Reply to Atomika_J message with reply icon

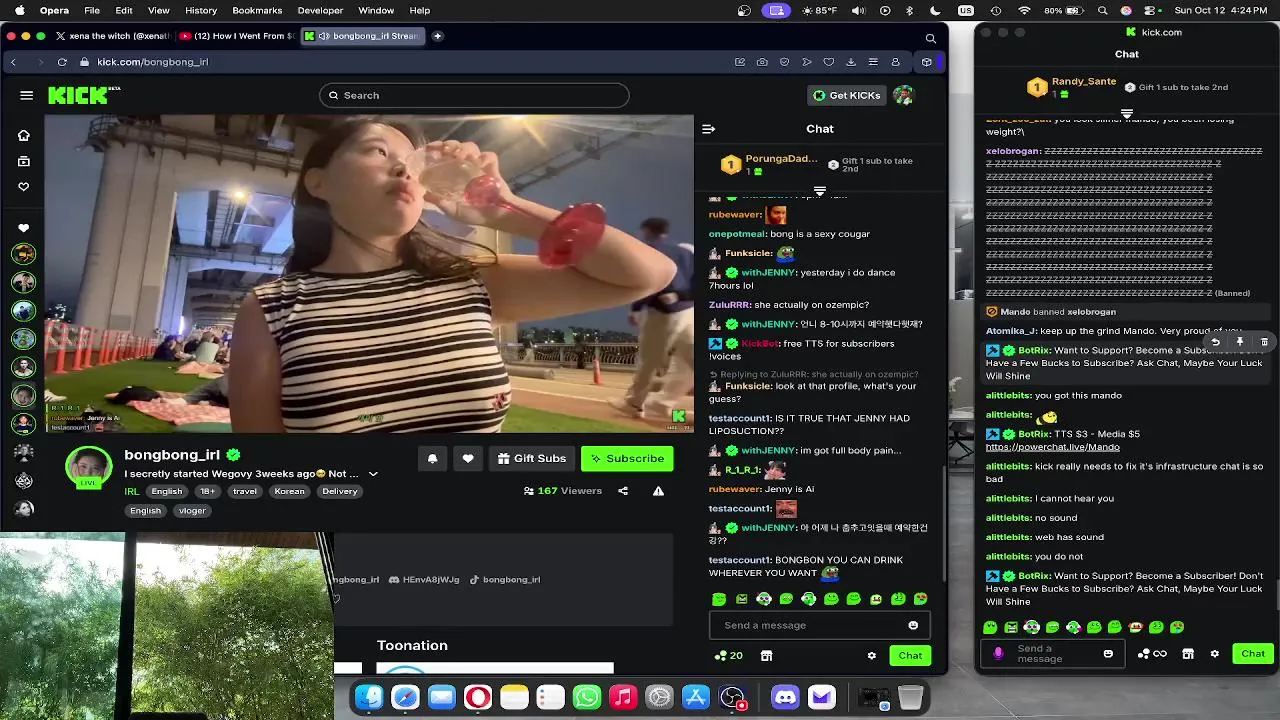1215,342
